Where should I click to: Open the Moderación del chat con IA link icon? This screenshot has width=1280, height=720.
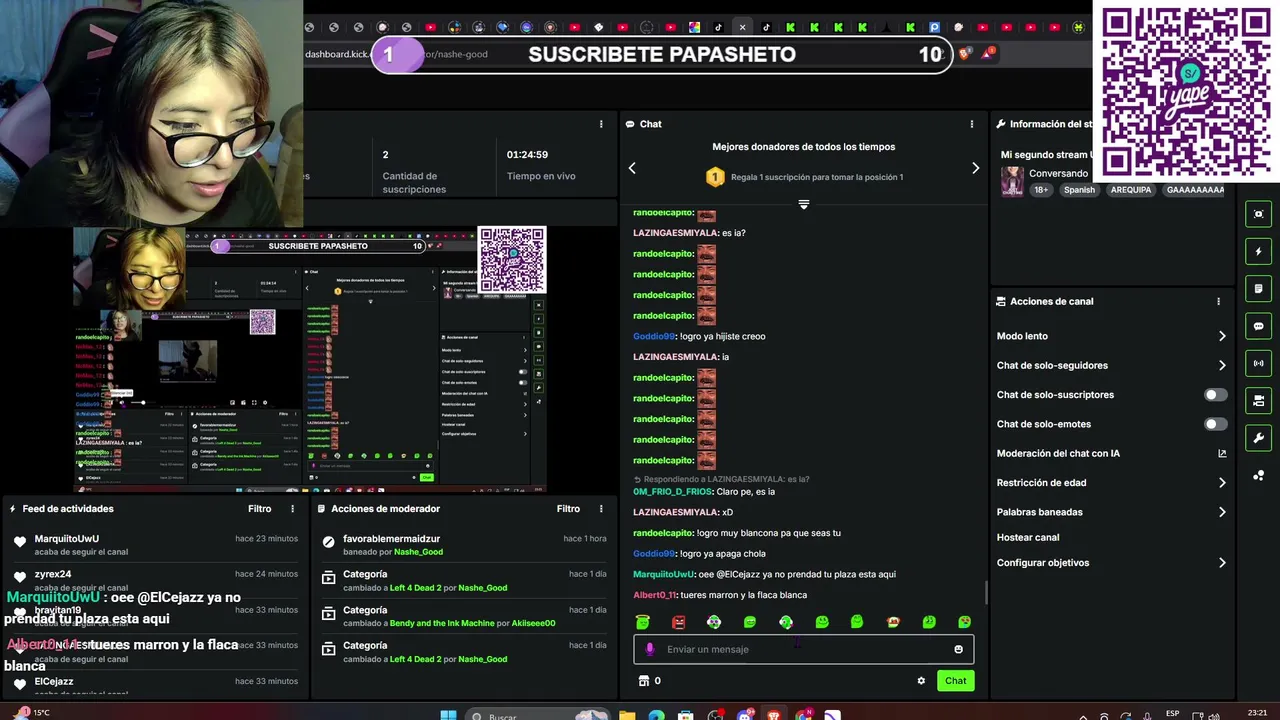[1221, 453]
